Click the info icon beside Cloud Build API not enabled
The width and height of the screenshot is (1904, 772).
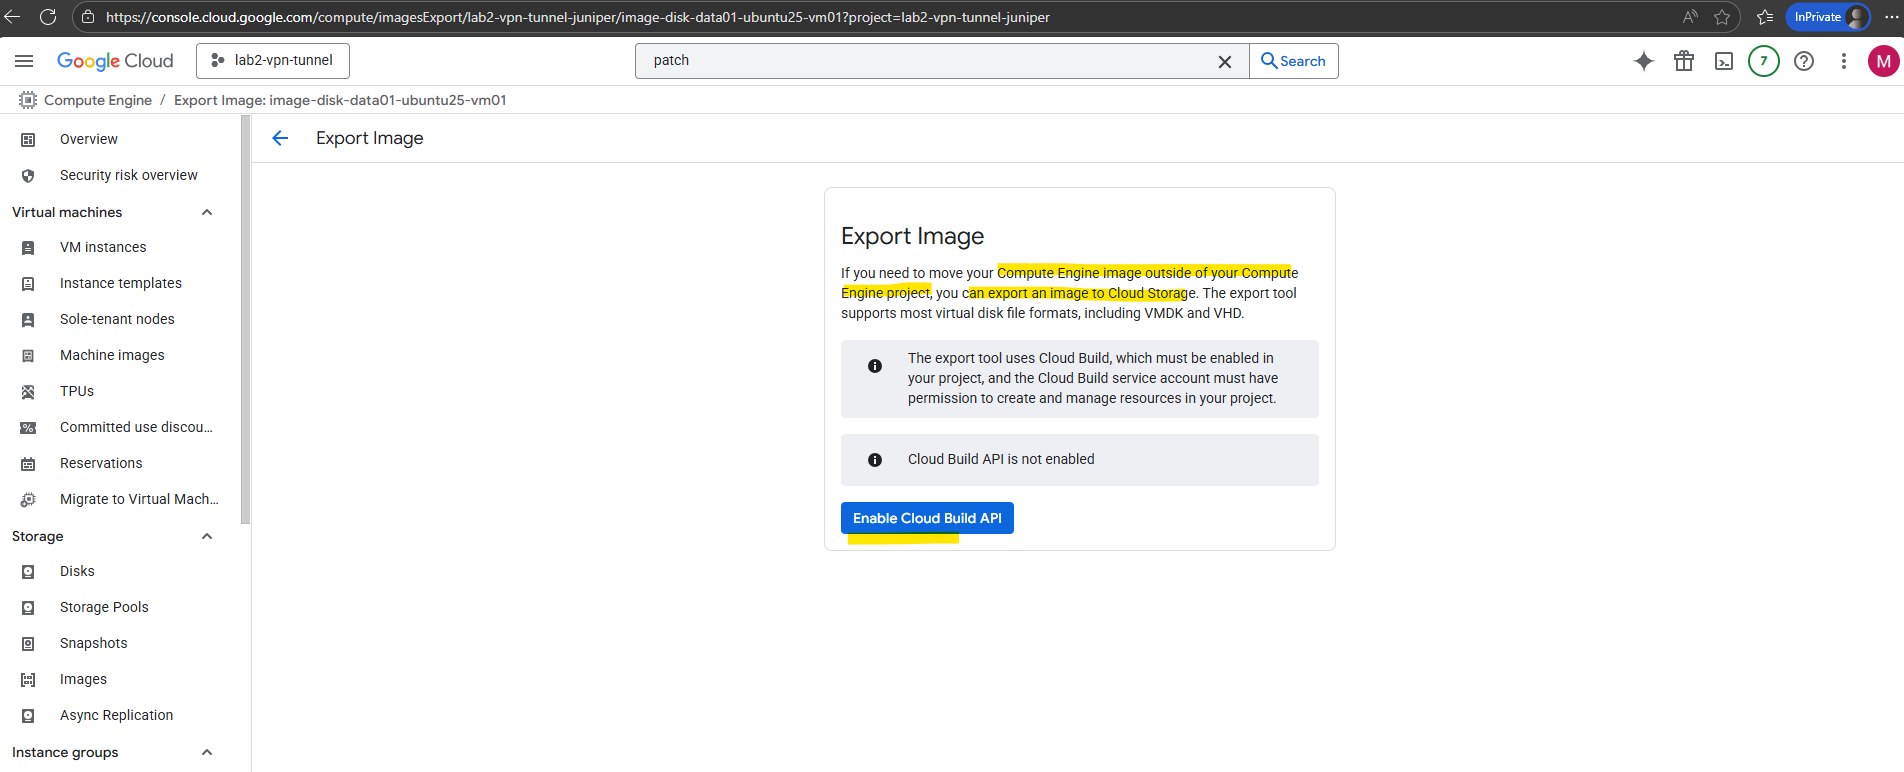point(875,460)
